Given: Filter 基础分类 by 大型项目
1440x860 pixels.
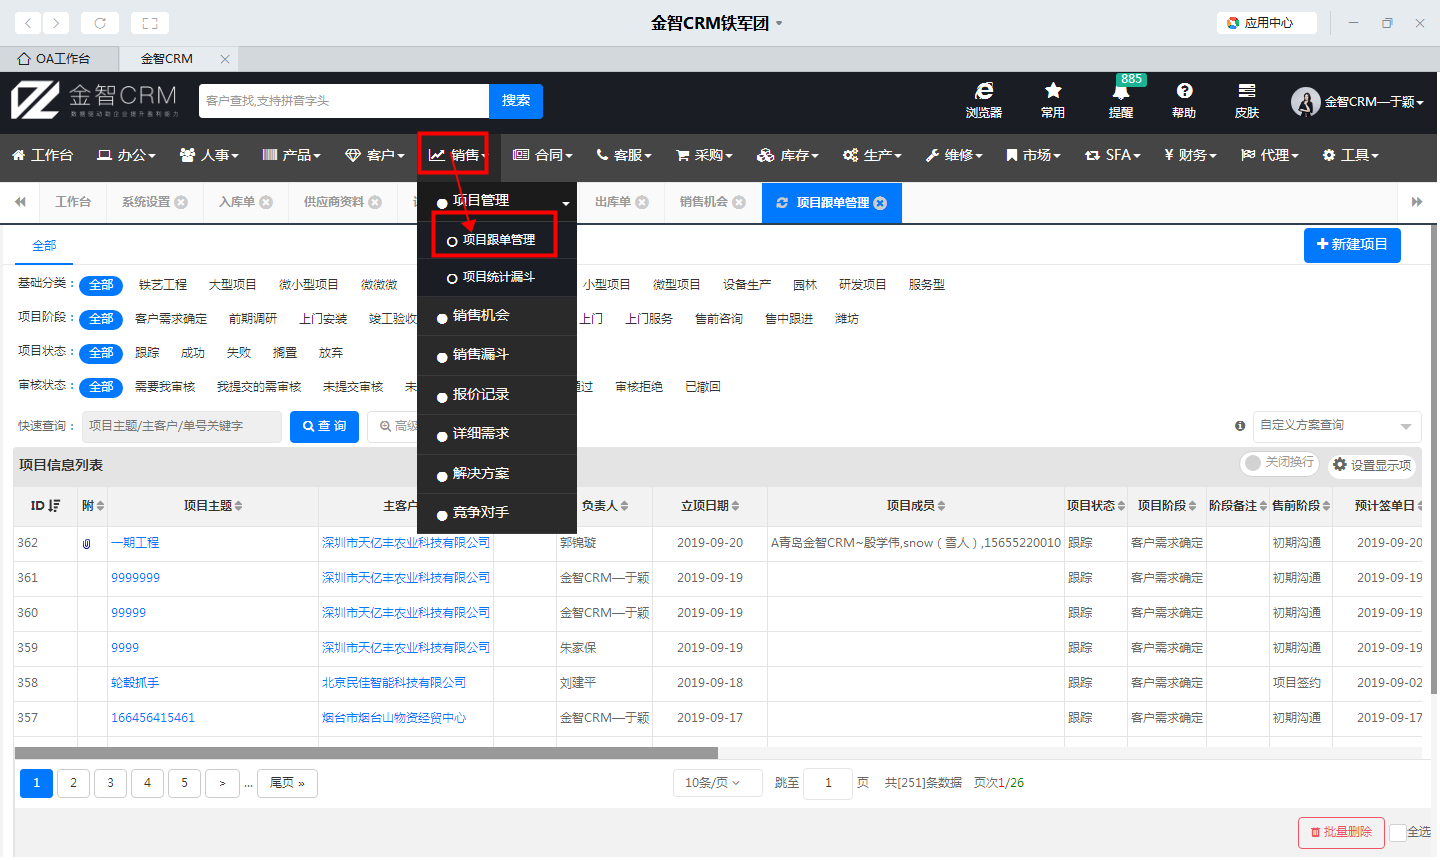Looking at the screenshot, I should pyautogui.click(x=233, y=285).
